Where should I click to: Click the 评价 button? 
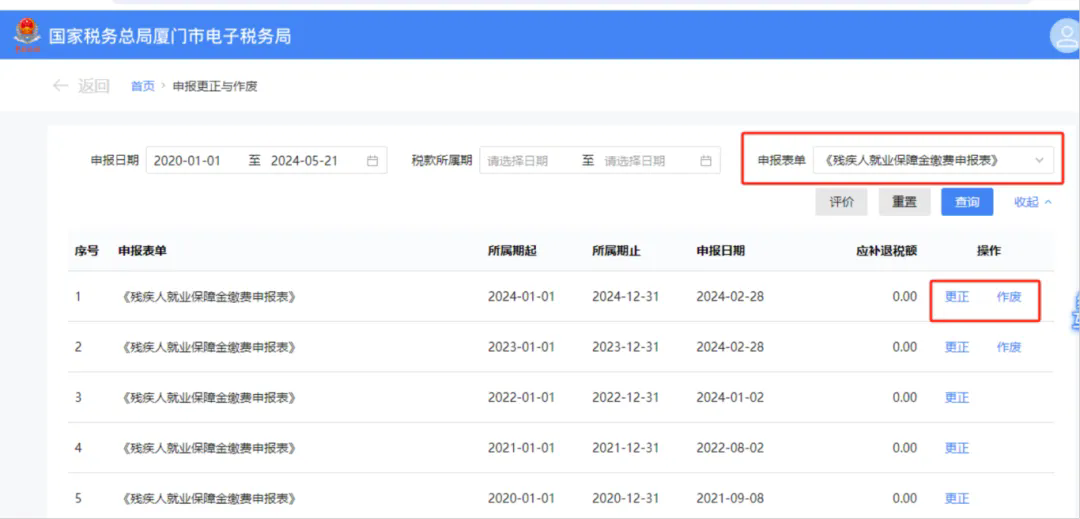click(841, 202)
